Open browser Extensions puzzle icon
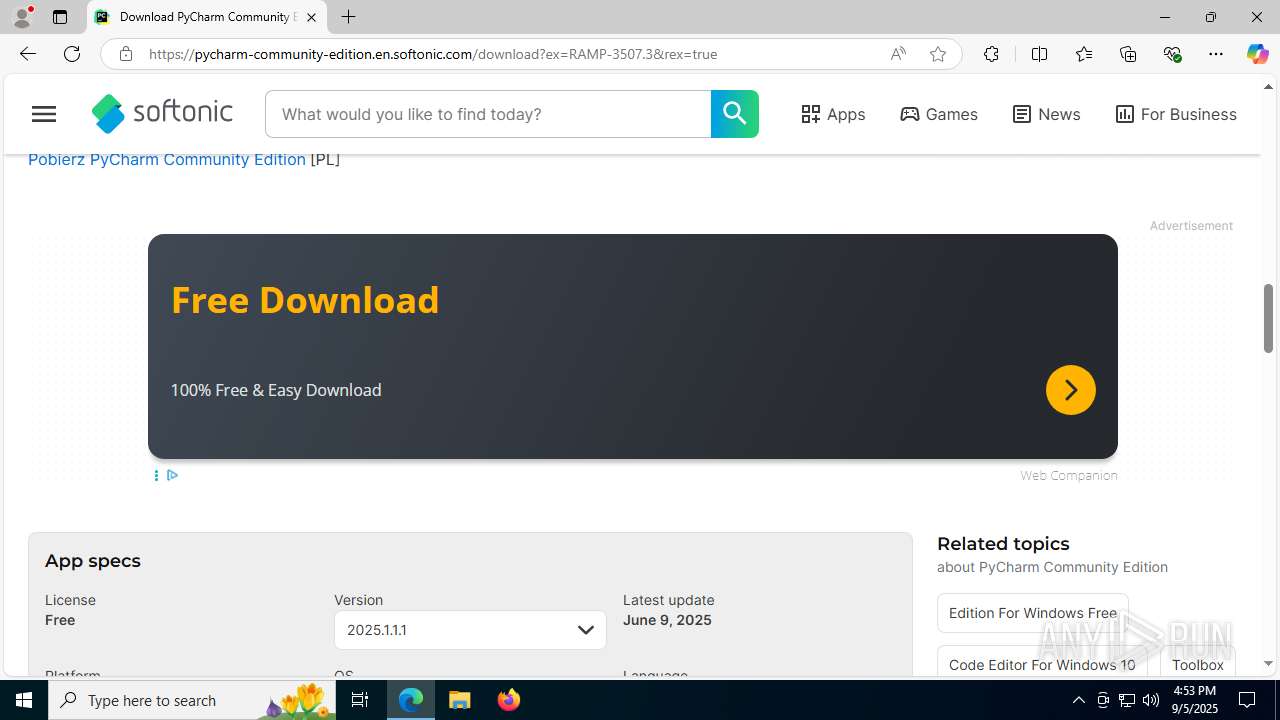Viewport: 1280px width, 720px height. coord(991,54)
